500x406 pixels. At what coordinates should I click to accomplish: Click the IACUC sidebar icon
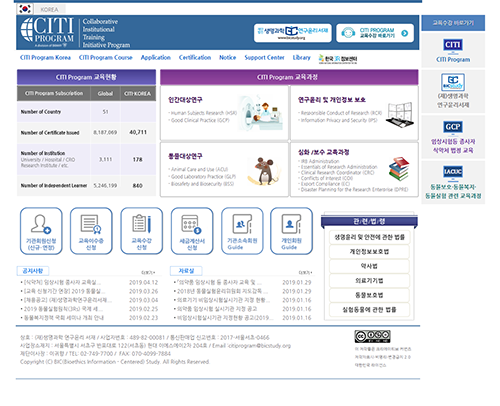tap(453, 172)
